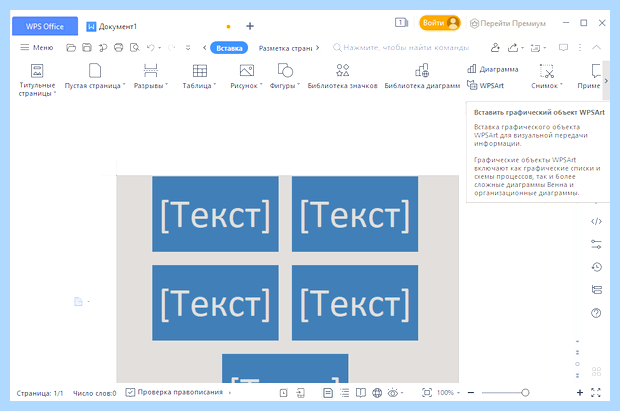Open Фигуры shapes dropdown

[285, 76]
